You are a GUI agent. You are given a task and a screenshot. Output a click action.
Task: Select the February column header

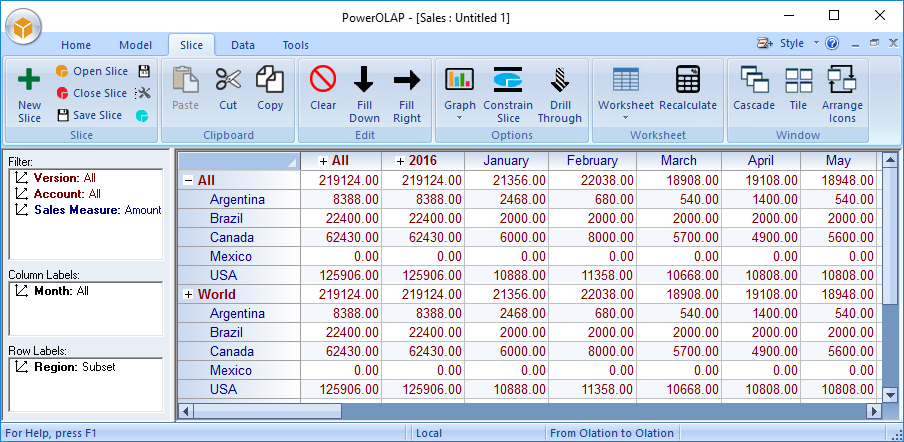pyautogui.click(x=592, y=161)
